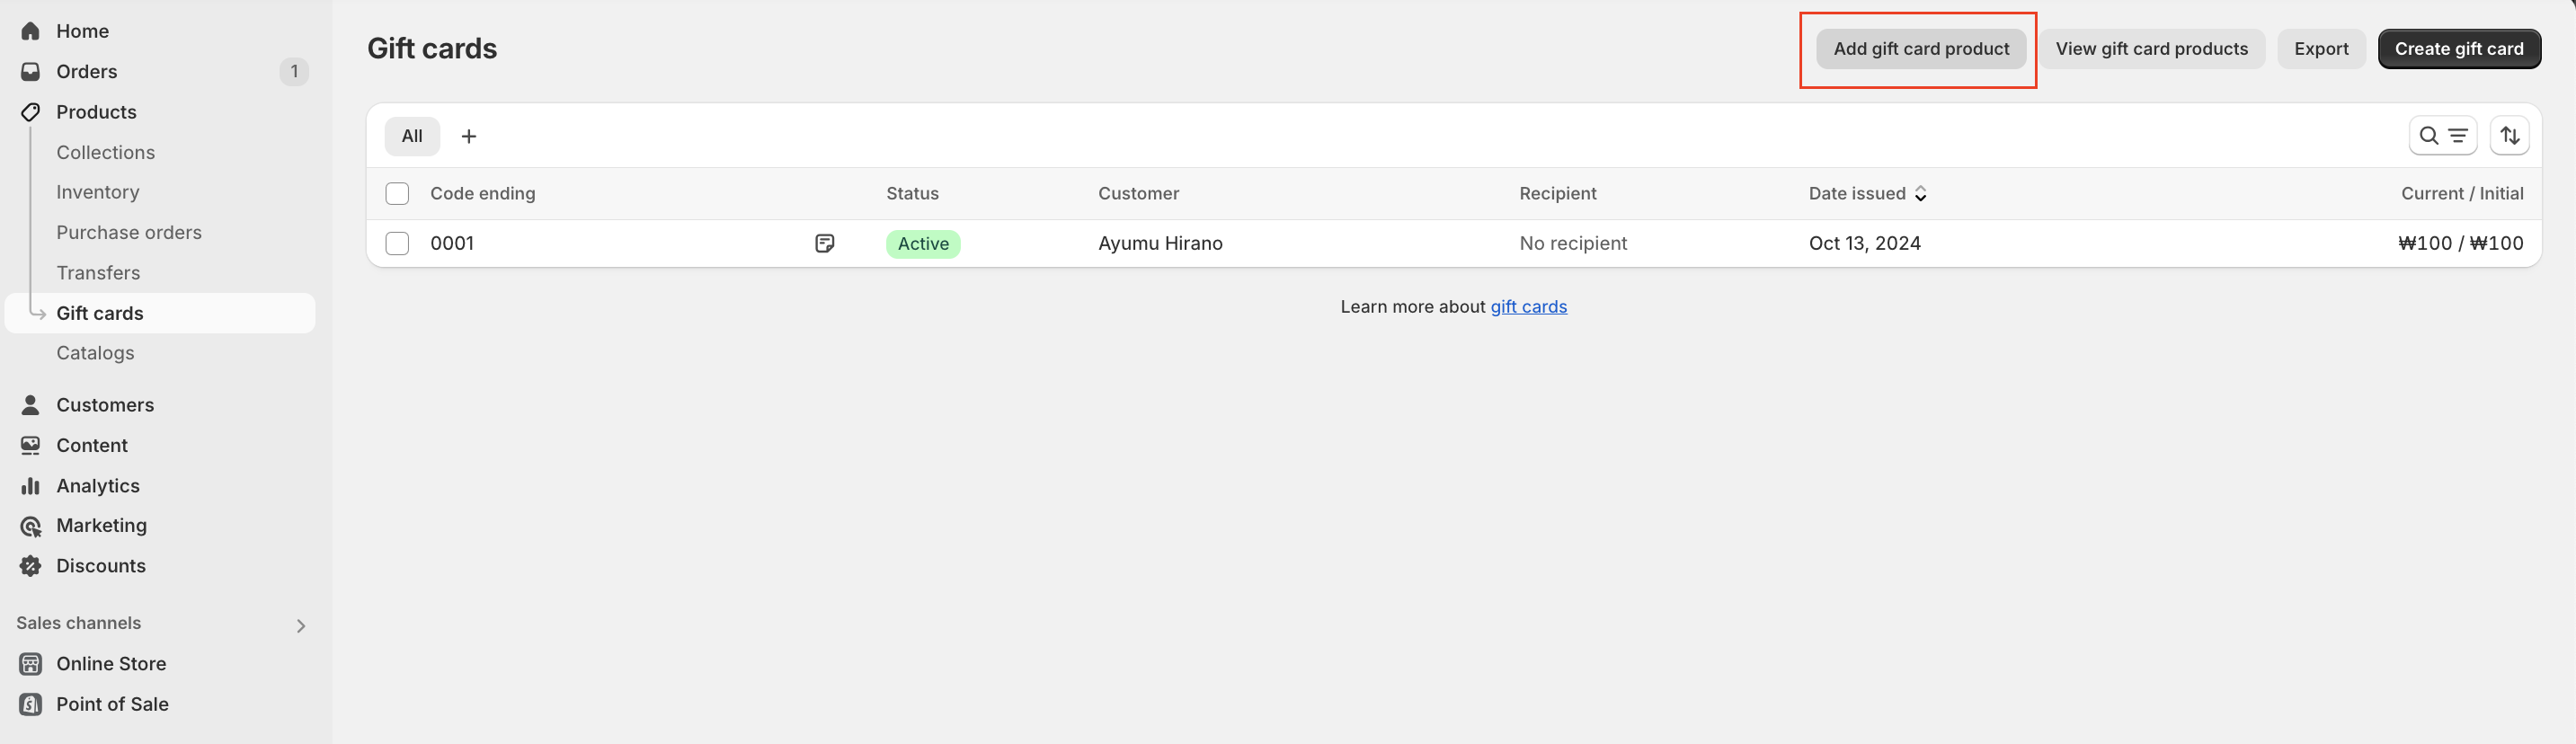The width and height of the screenshot is (2576, 744).
Task: Click Add gift card product button
Action: (x=1921, y=49)
